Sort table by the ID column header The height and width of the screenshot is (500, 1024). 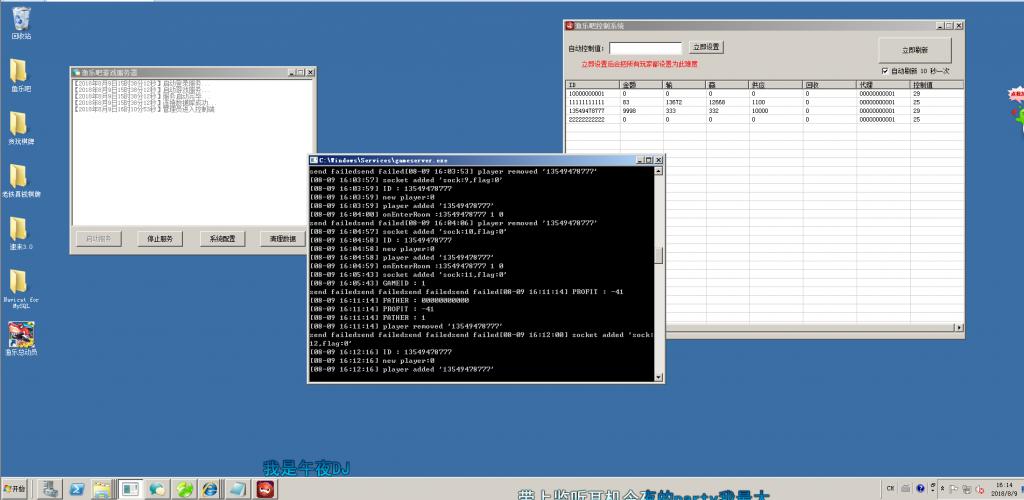pyautogui.click(x=592, y=85)
